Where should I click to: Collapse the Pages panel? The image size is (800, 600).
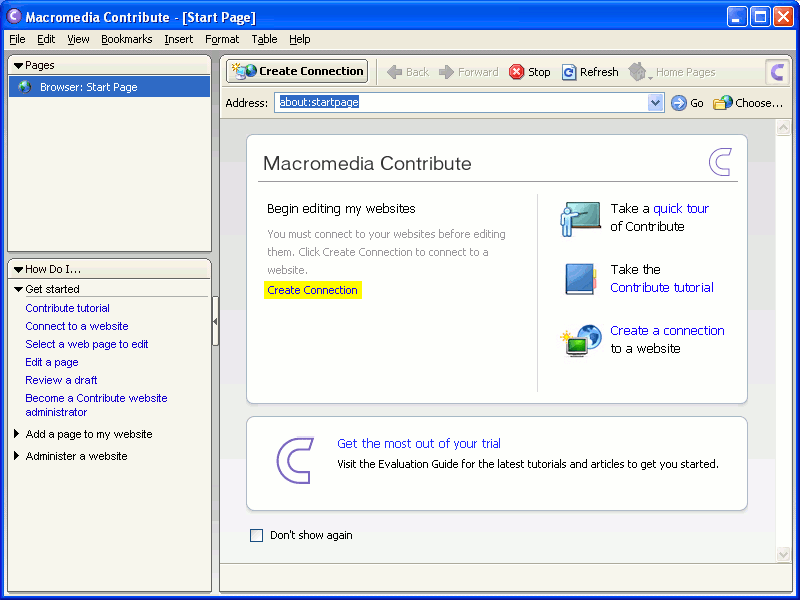pyautogui.click(x=18, y=65)
